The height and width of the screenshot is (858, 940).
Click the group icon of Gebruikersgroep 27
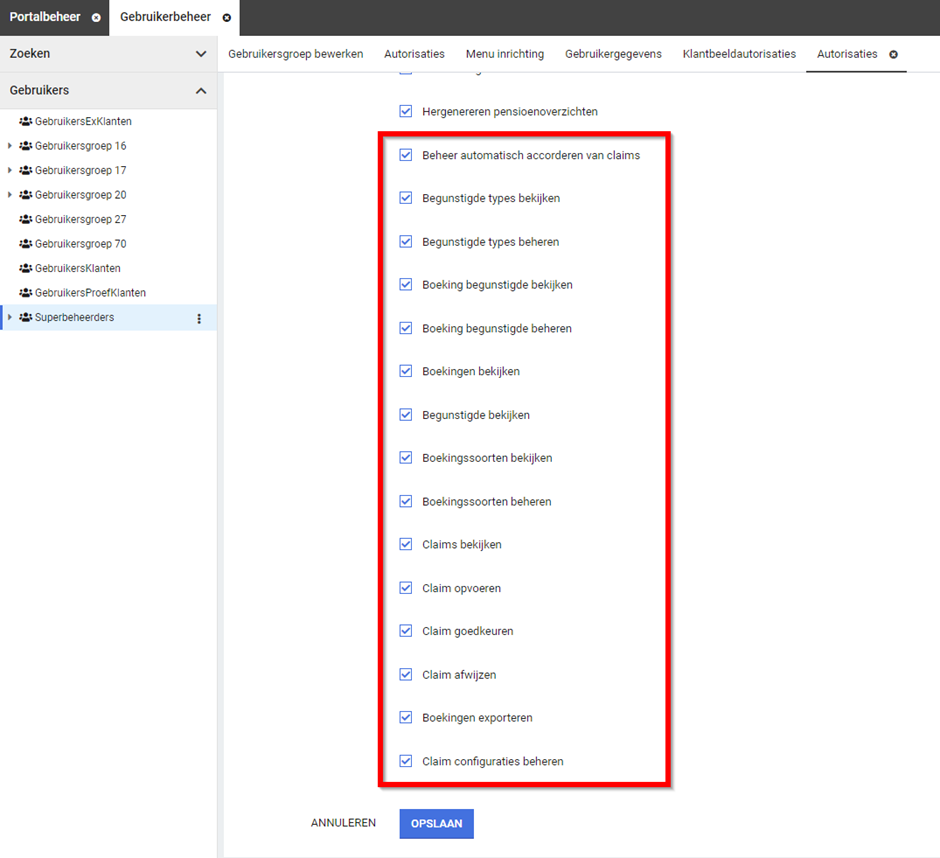26,220
